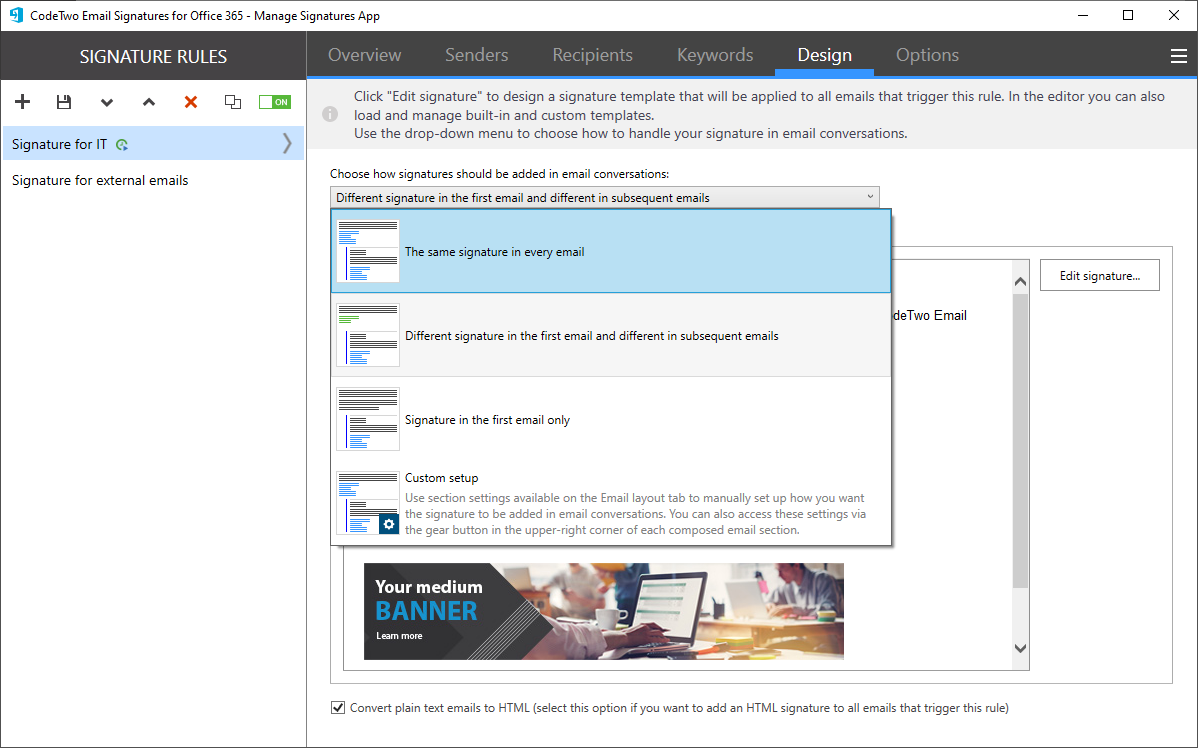The height and width of the screenshot is (748, 1198).
Task: Click thumbnail for first email only option
Action: pyautogui.click(x=367, y=419)
